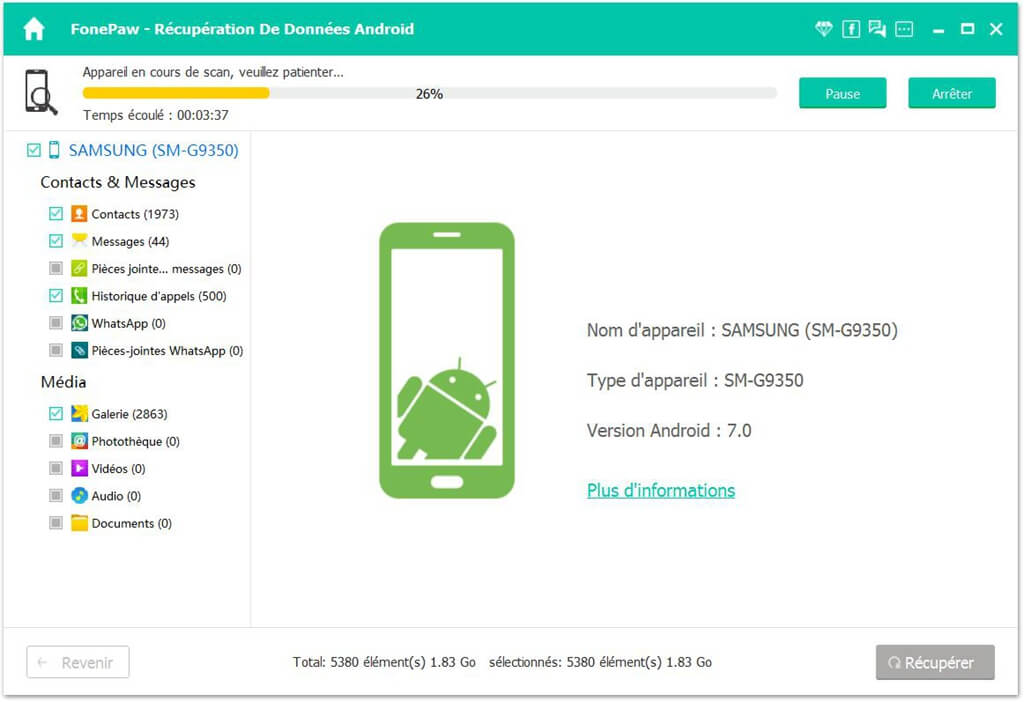Click the Type d'appareil SM-G9350 text
1024x702 pixels.
coord(695,381)
